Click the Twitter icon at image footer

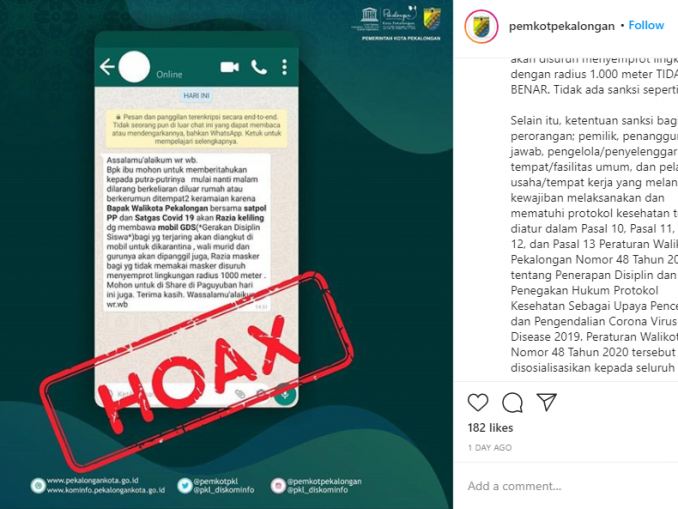185,486
